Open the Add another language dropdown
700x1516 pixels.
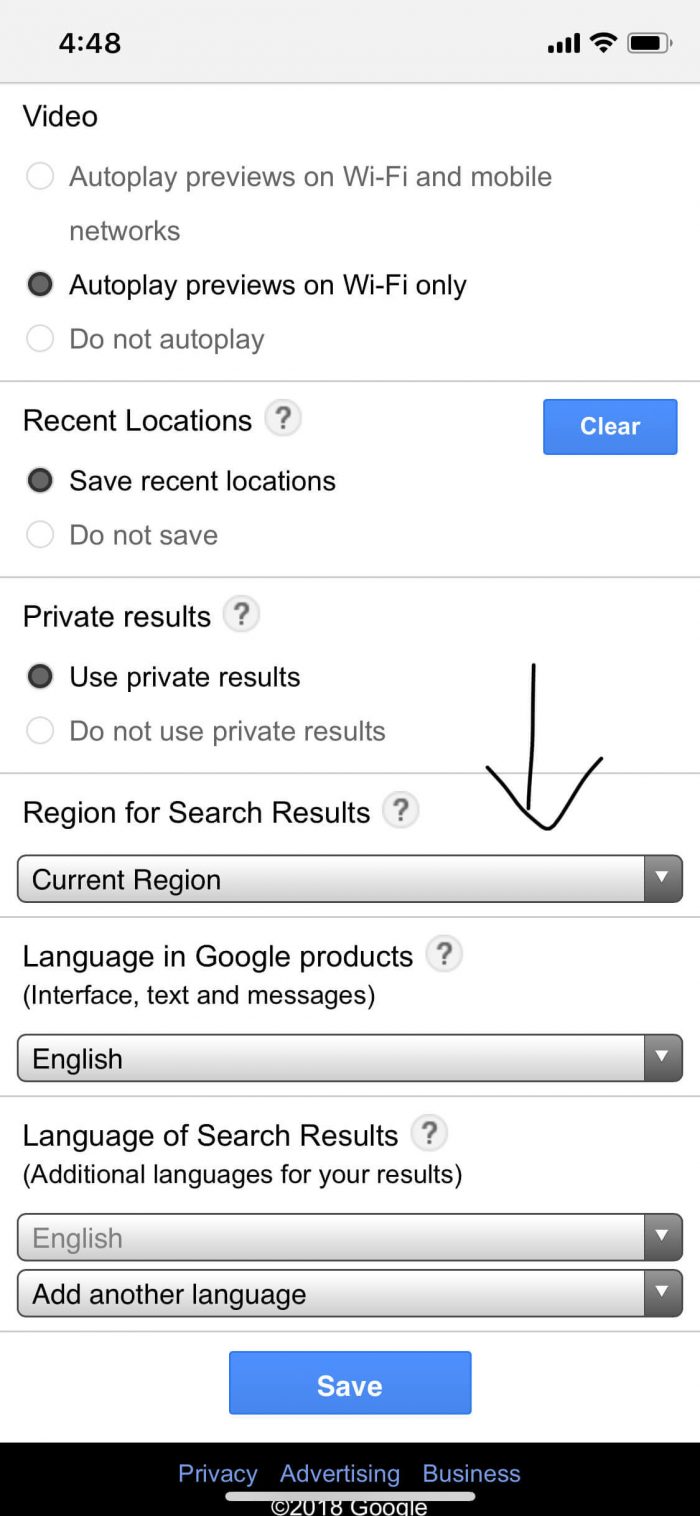350,1293
